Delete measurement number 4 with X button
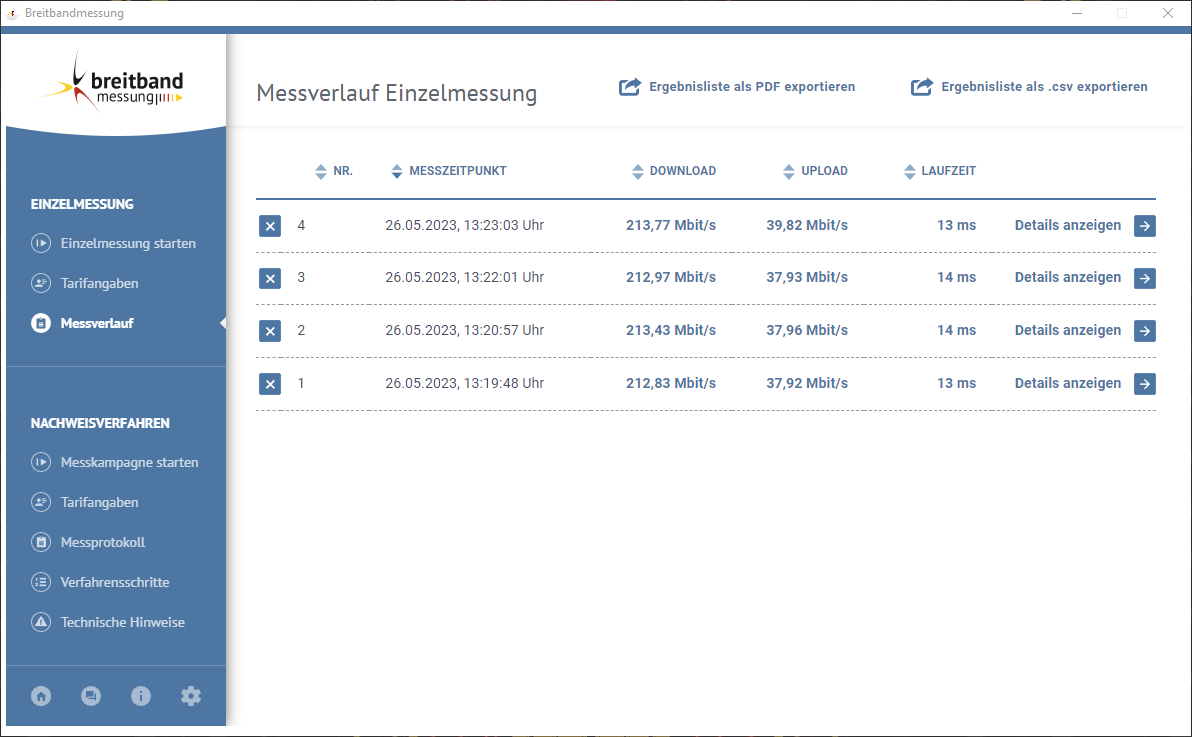 270,226
